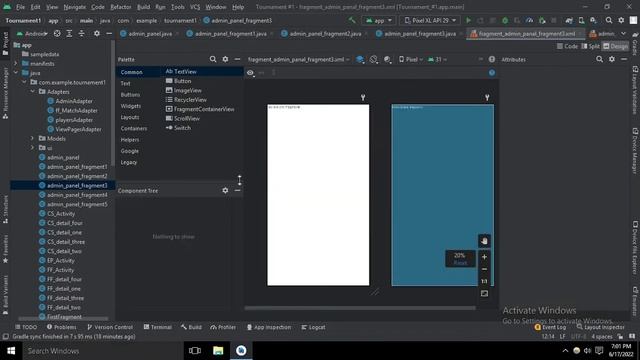Open Search Everywhere magnifier in the top toolbar
This screenshot has width=640, height=360.
pos(609,20)
